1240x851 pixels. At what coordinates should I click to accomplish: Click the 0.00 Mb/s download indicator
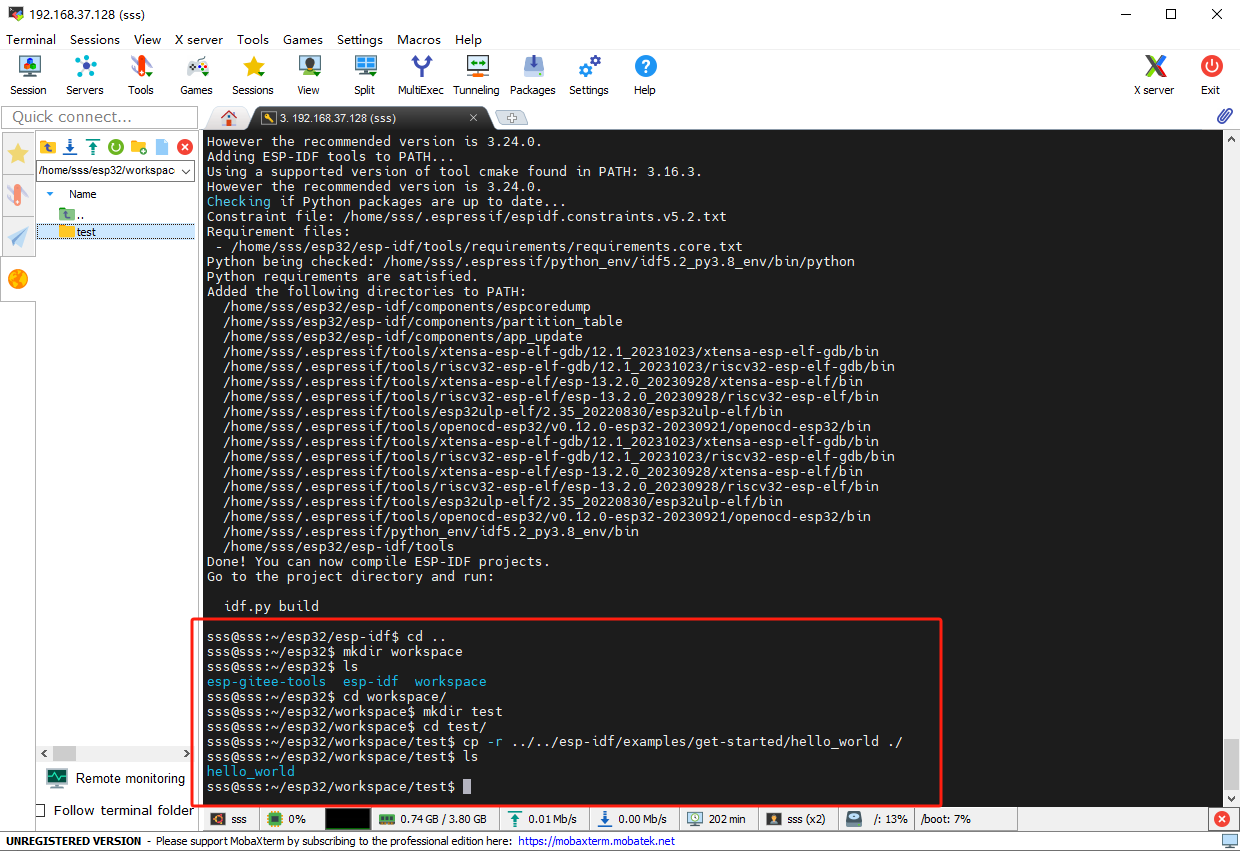[x=633, y=819]
